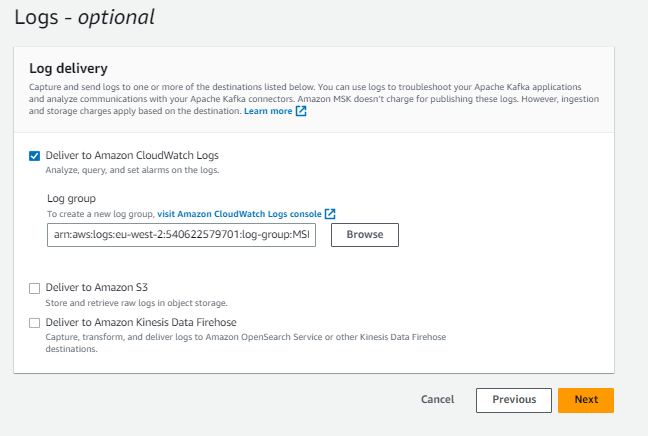Viewport: 648px width, 436px height.
Task: Click the "Analyze, query, and set alarms" description
Action: 132,170
